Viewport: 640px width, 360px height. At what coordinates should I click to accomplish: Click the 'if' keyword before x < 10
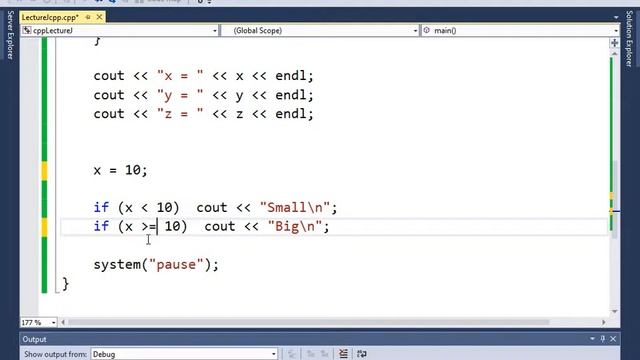(101, 207)
